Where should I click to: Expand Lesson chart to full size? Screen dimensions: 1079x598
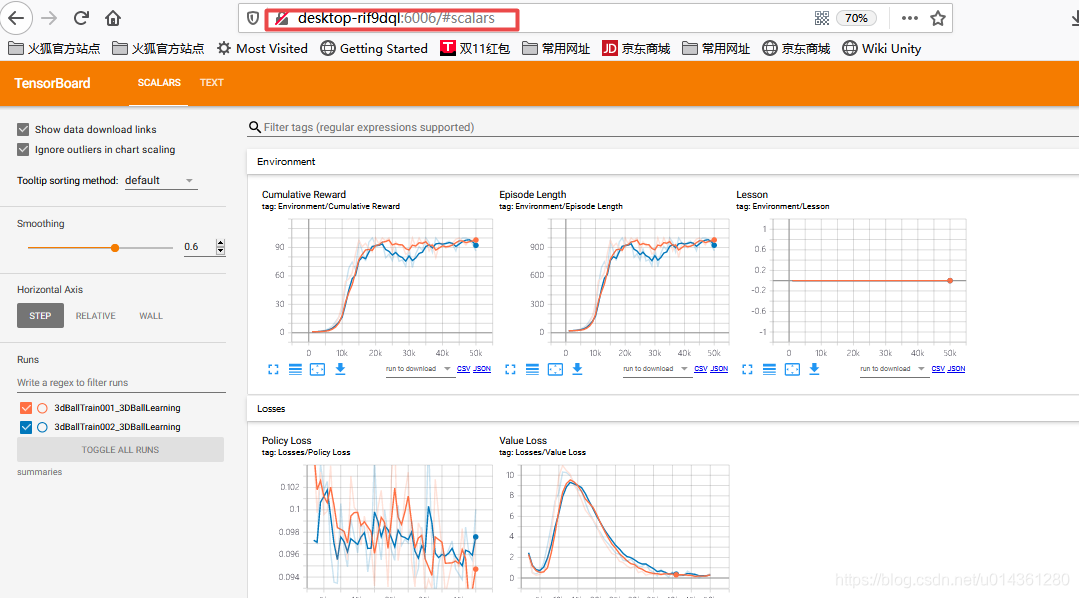[747, 370]
